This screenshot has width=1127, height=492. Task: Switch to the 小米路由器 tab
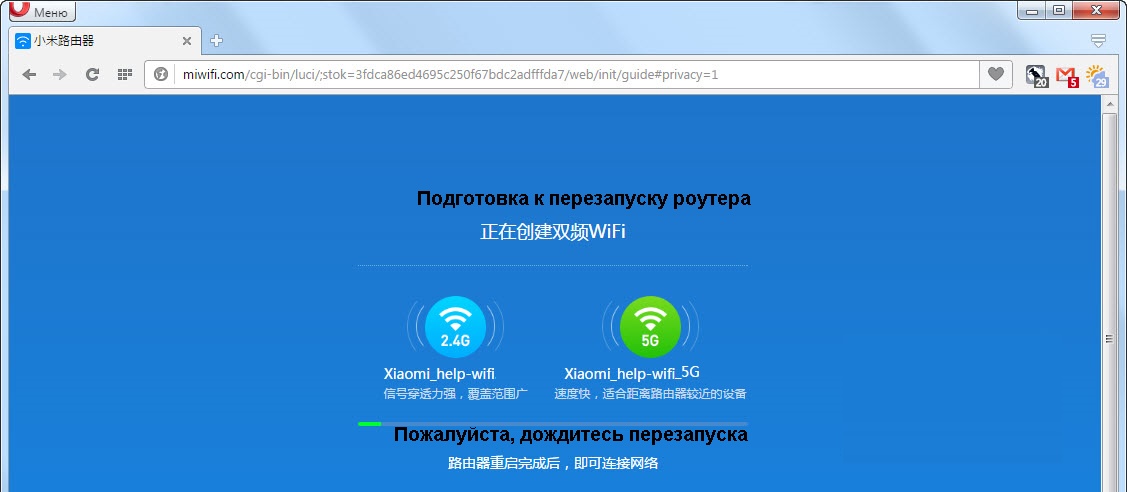[104, 41]
